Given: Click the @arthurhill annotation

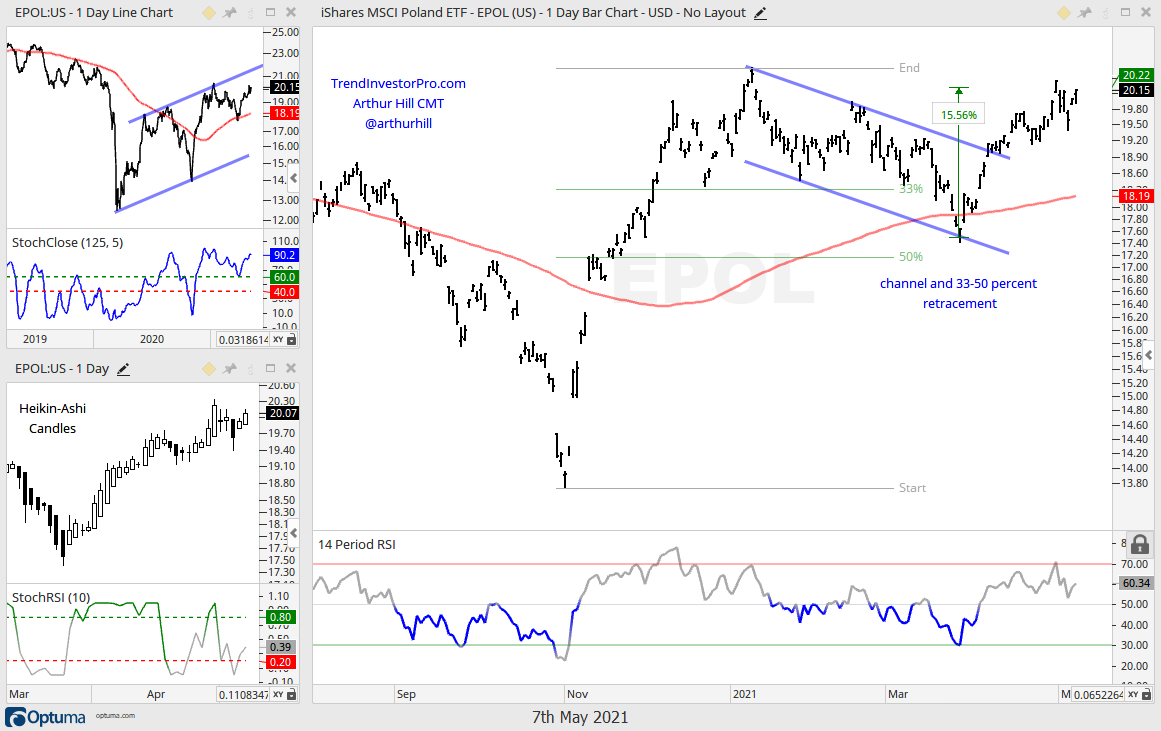Looking at the screenshot, I should click(x=398, y=124).
